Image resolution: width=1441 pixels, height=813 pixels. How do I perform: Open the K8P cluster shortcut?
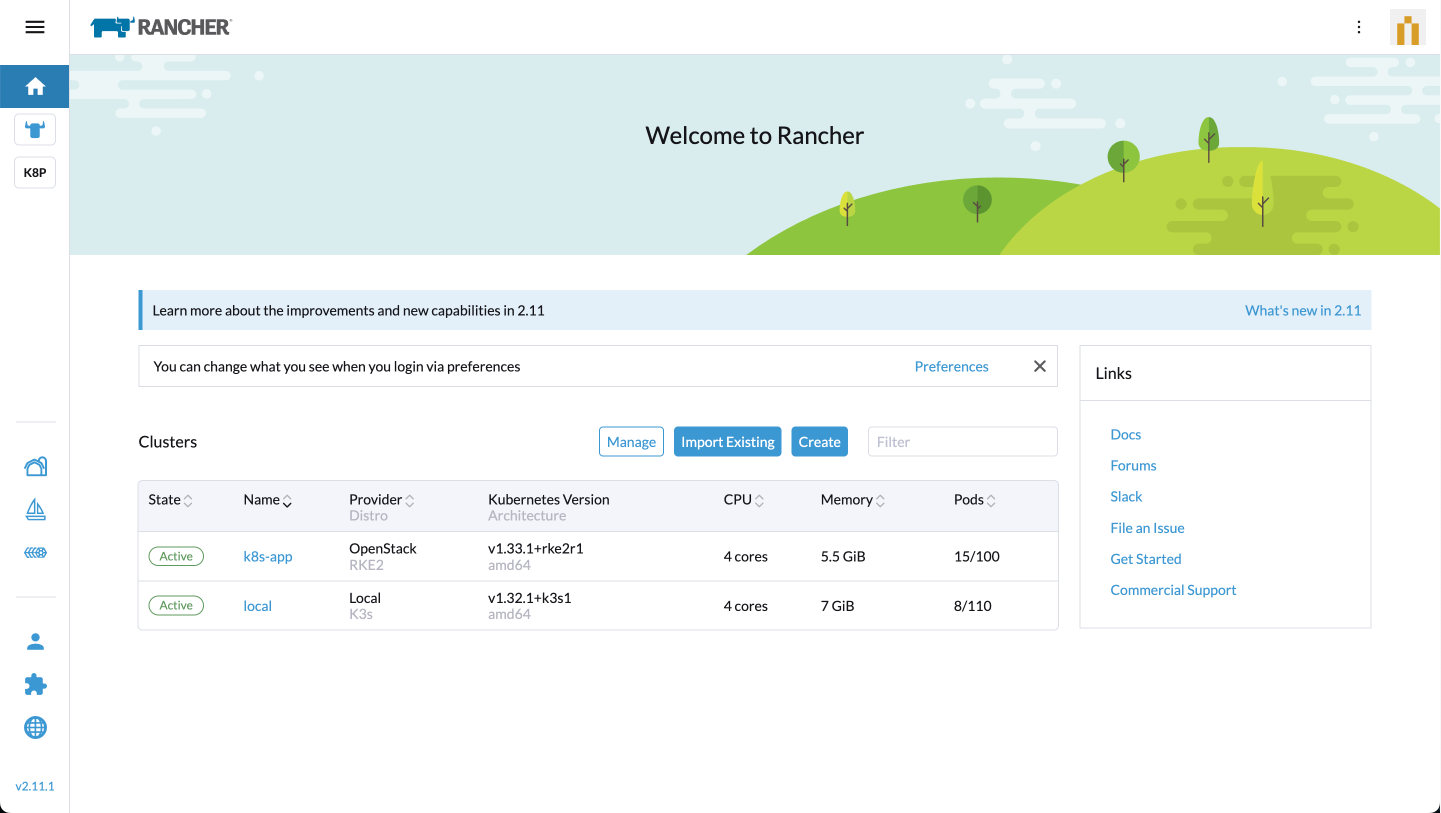pos(35,172)
